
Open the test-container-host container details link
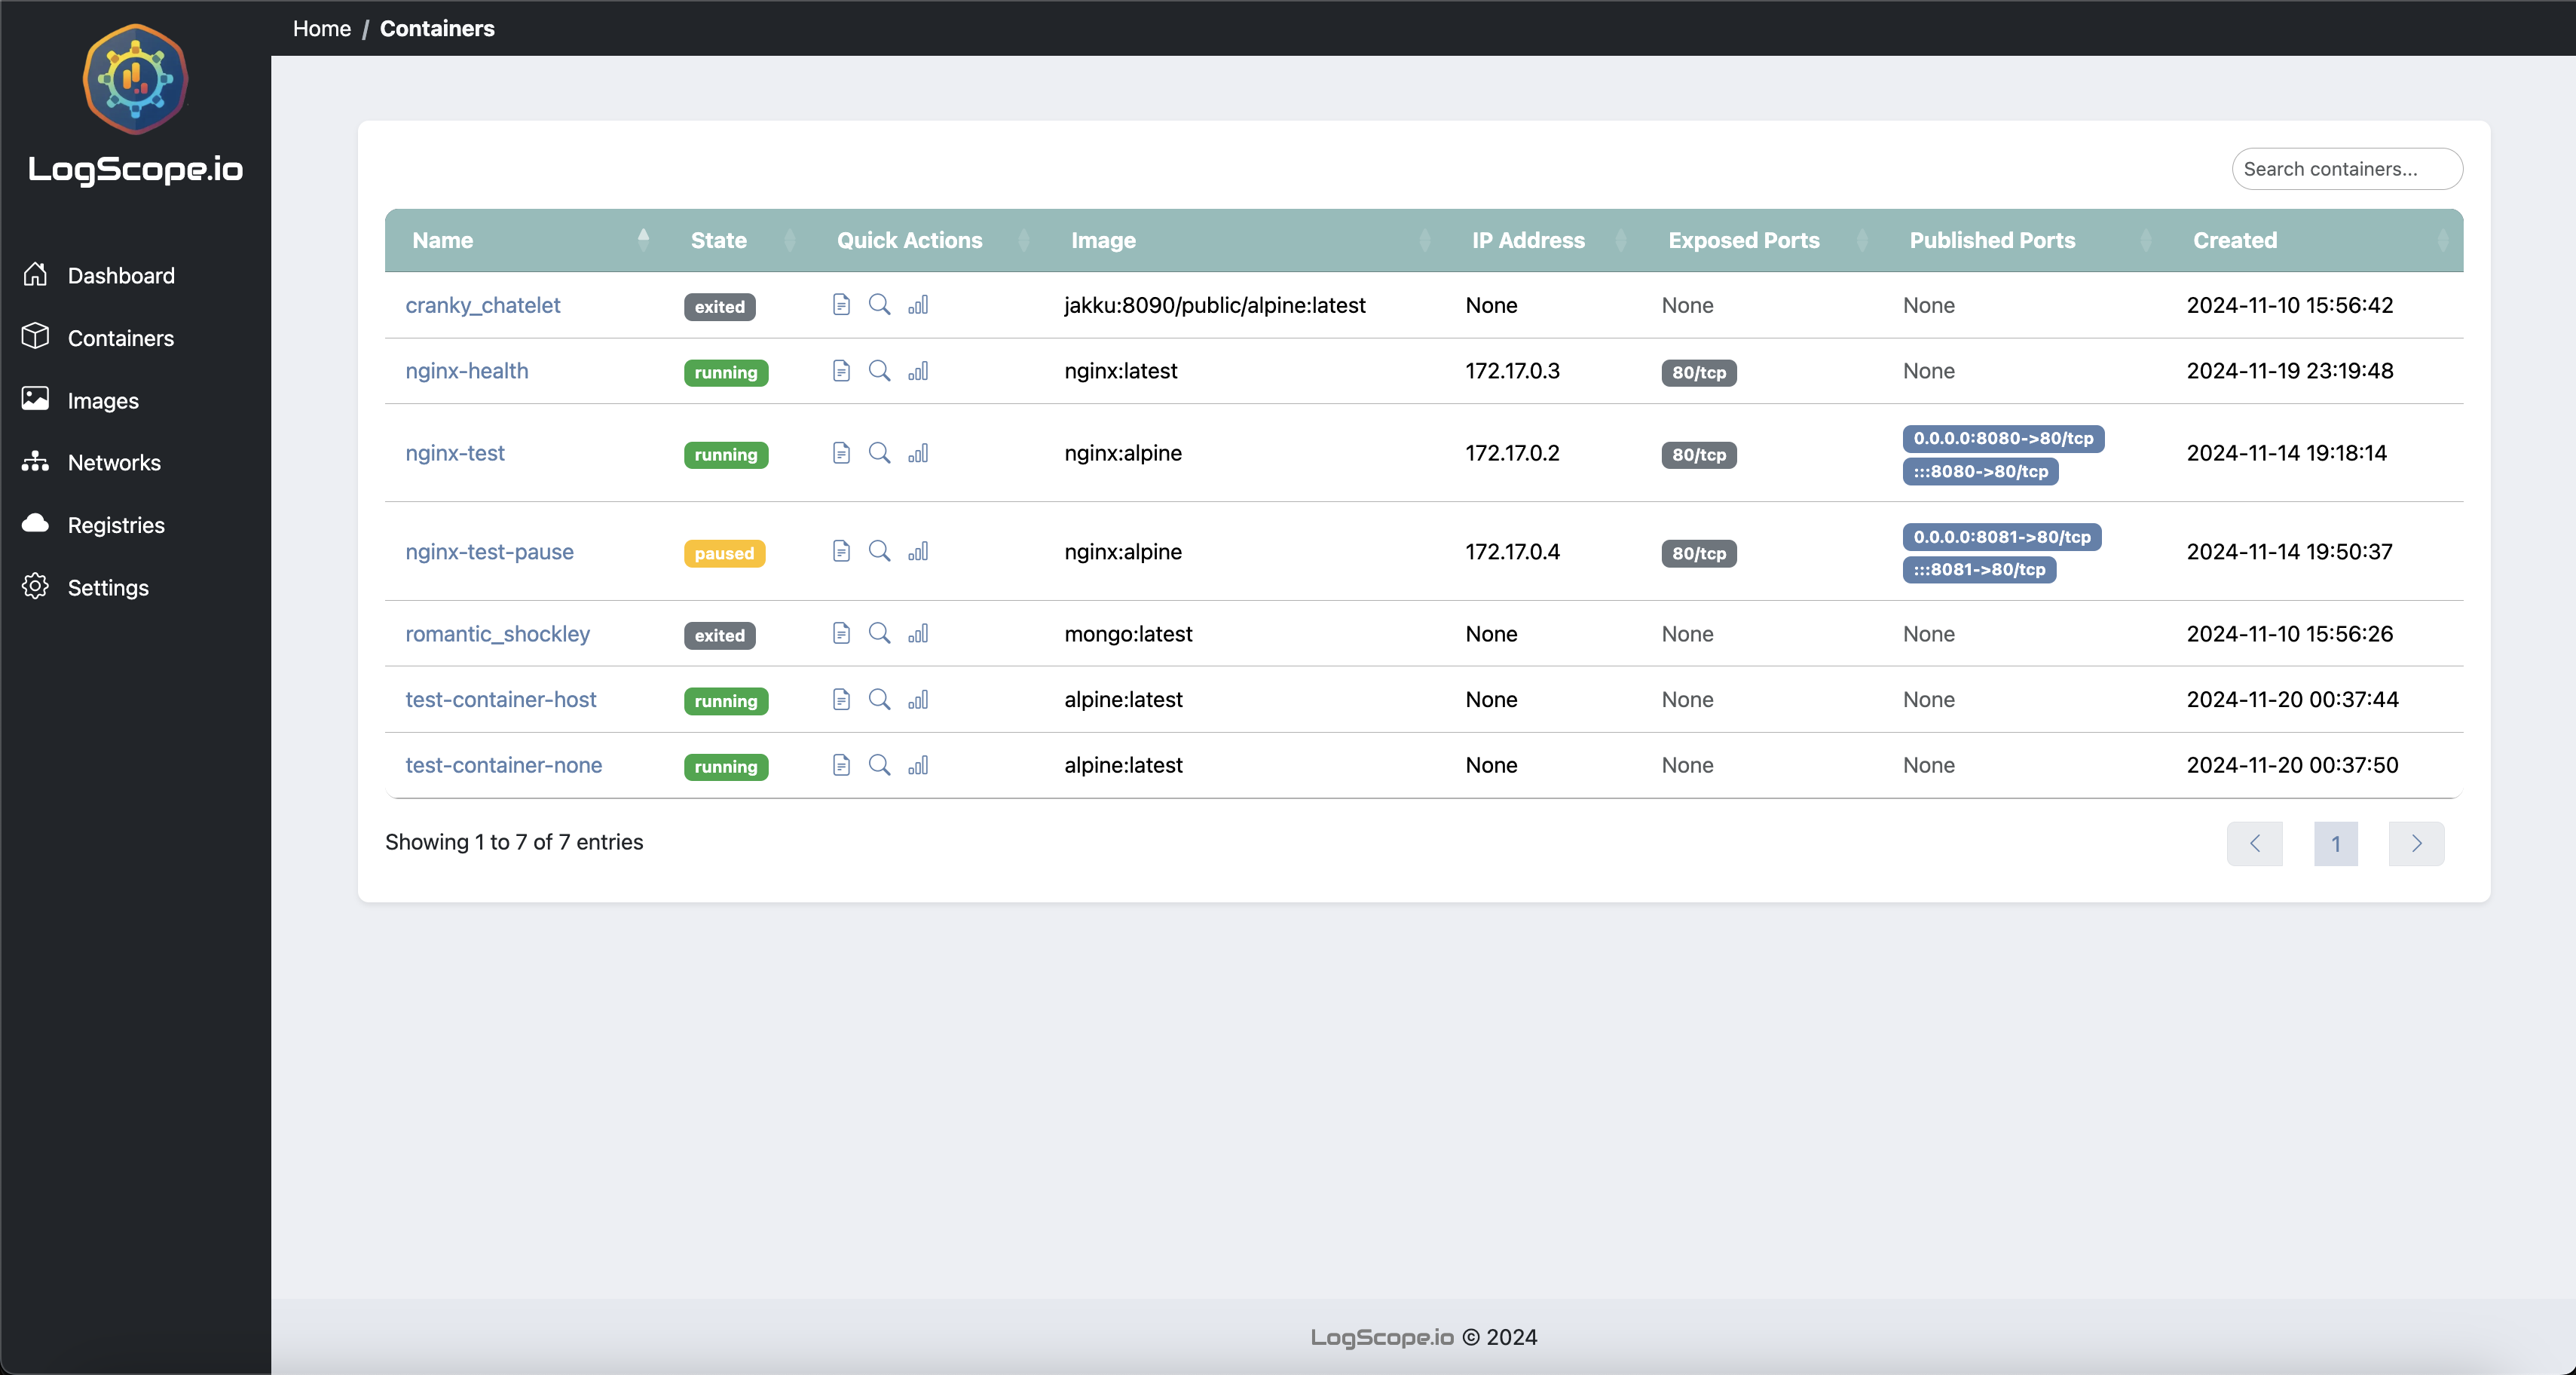tap(500, 700)
